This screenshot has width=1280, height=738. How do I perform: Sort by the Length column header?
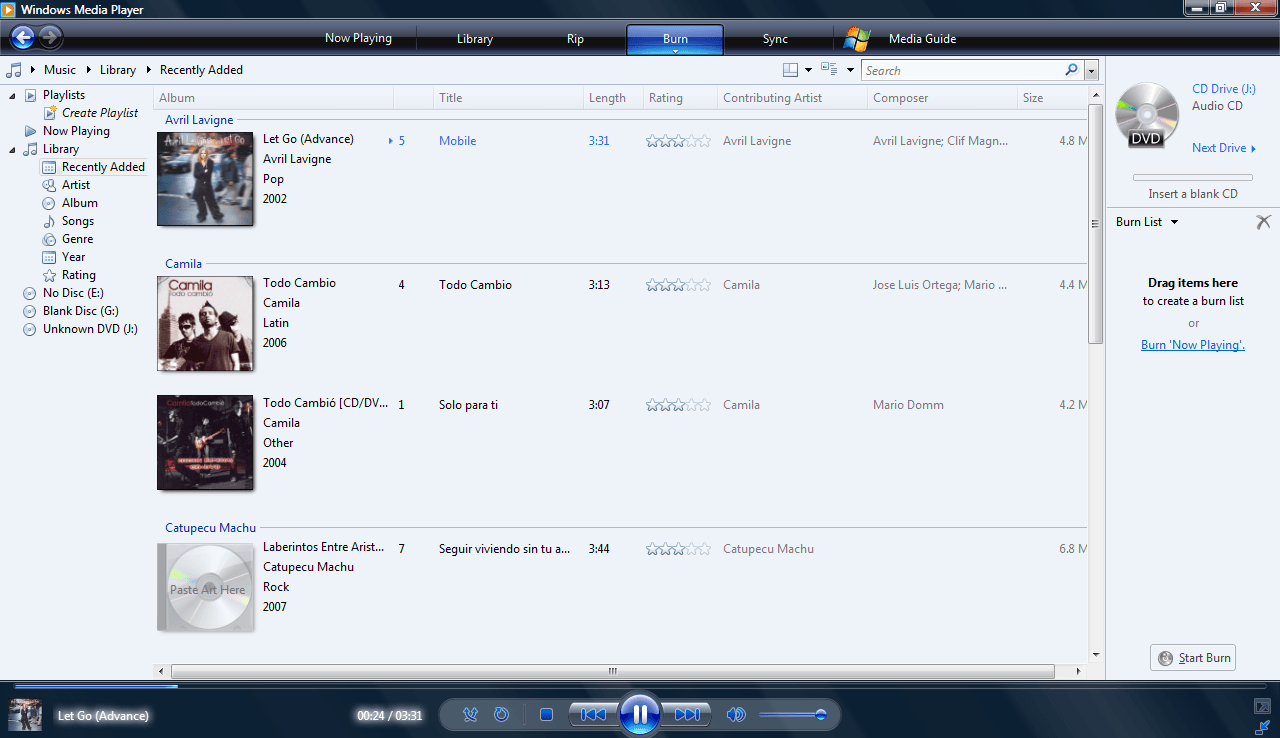(x=613, y=98)
